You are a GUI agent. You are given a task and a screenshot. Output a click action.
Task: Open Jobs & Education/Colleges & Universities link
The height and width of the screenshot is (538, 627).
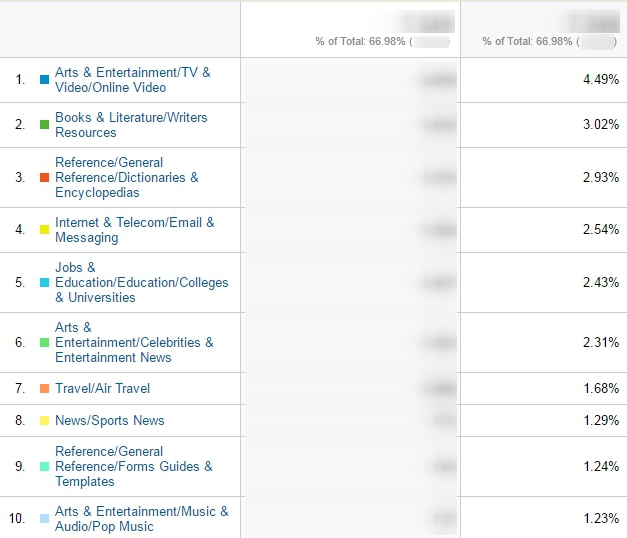(142, 282)
